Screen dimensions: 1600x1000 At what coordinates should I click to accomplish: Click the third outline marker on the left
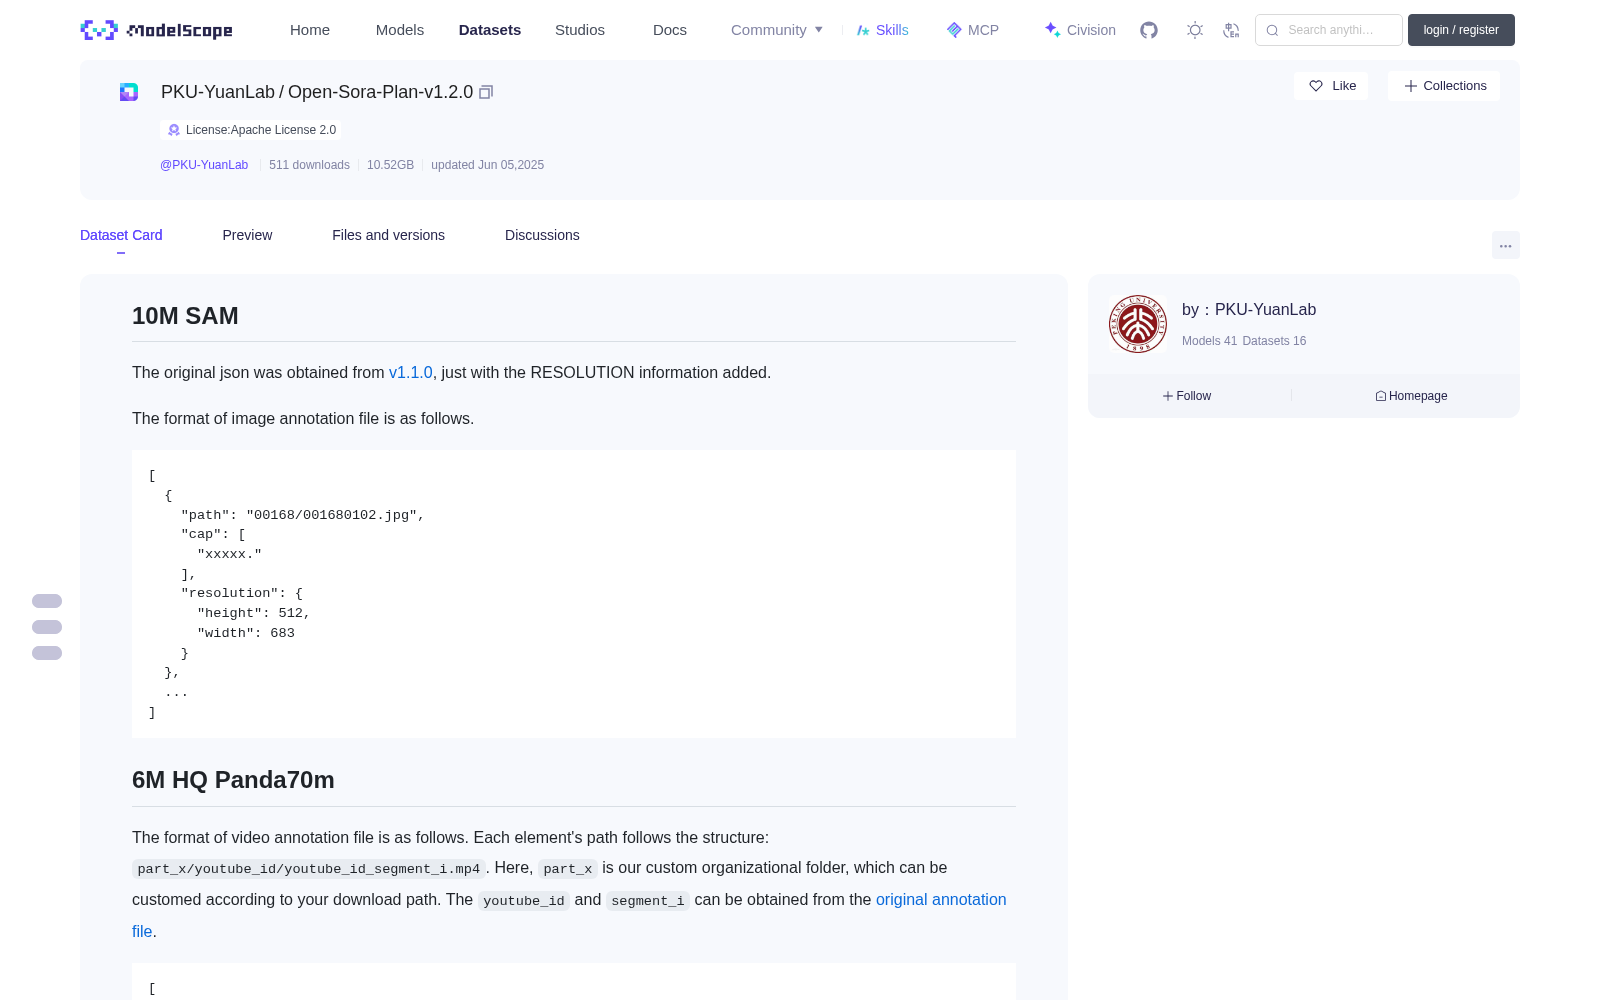pyautogui.click(x=47, y=653)
